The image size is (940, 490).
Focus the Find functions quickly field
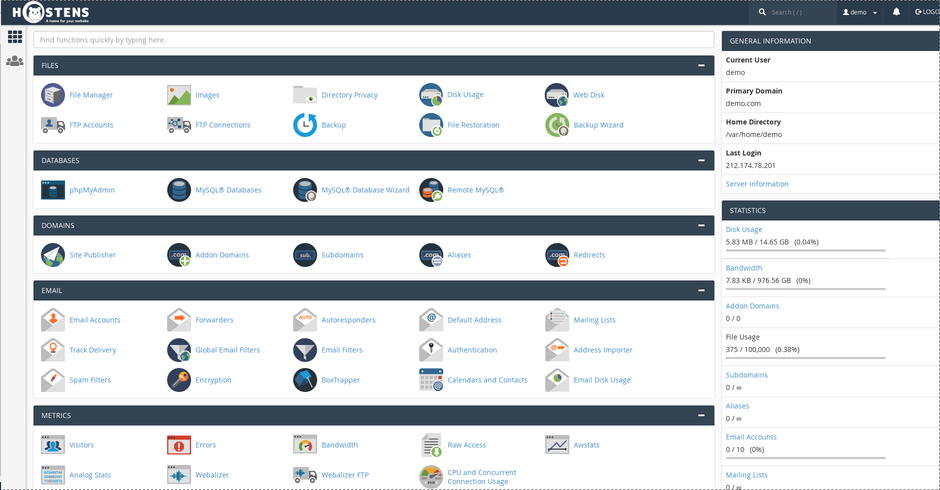click(373, 40)
